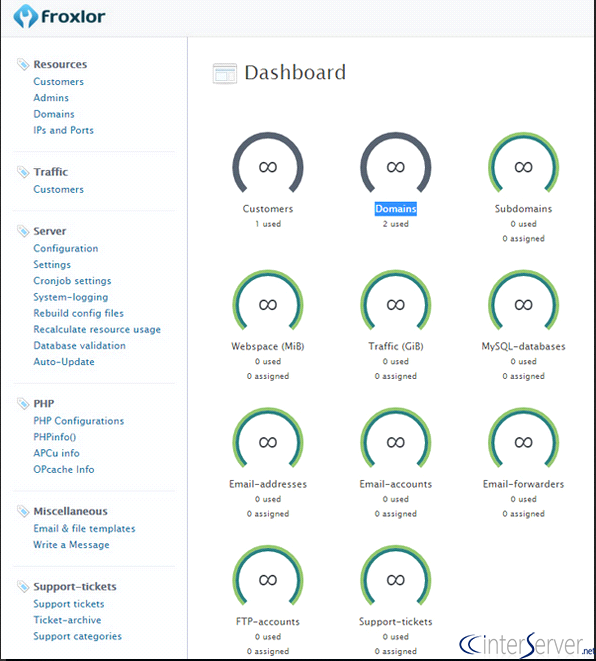Click the Froxlor brand name text
The width and height of the screenshot is (596, 661).
(x=73, y=16)
